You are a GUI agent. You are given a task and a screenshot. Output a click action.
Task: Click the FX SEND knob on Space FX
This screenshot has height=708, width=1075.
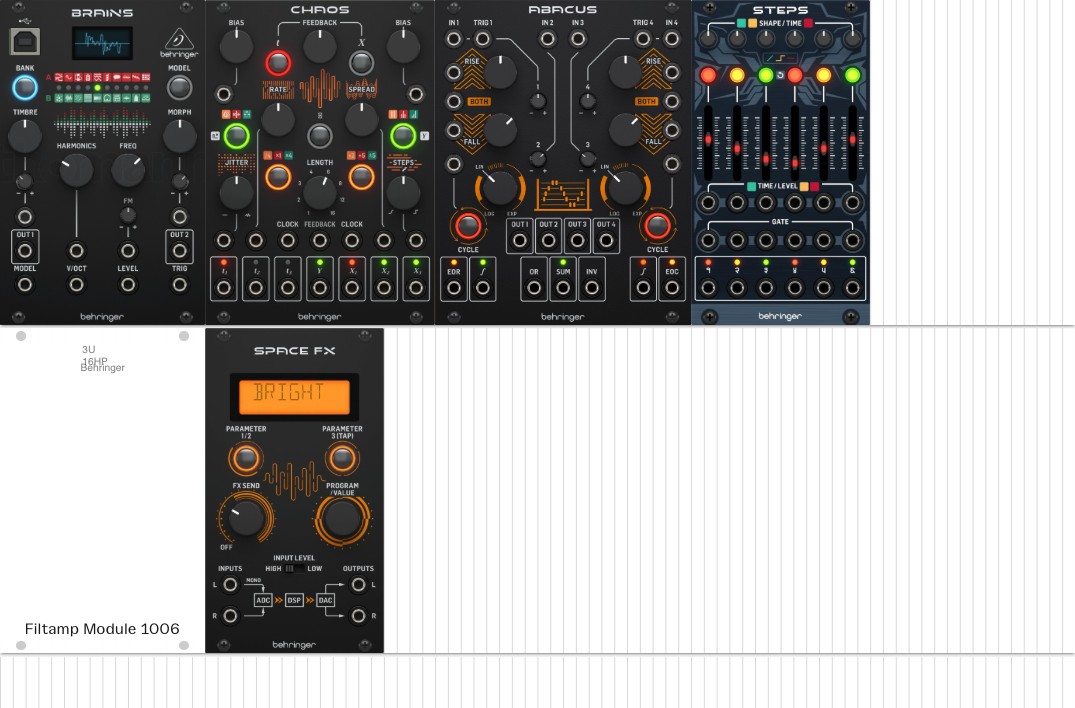[x=245, y=517]
